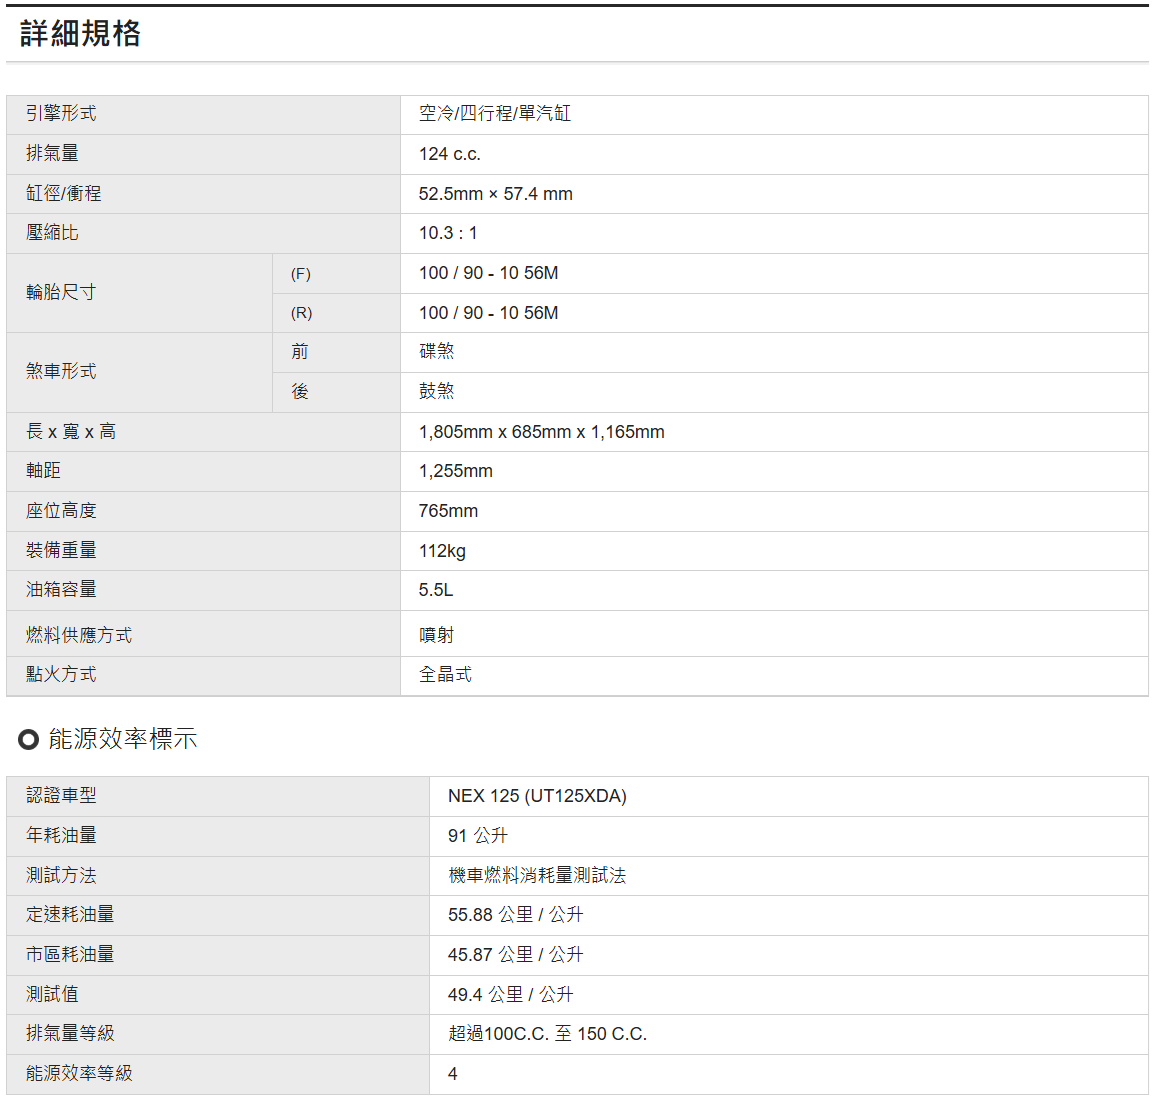Screen dimensions: 1165x1111
Task: Click the circle bullet beside 能源效率標示
Action: click(28, 739)
